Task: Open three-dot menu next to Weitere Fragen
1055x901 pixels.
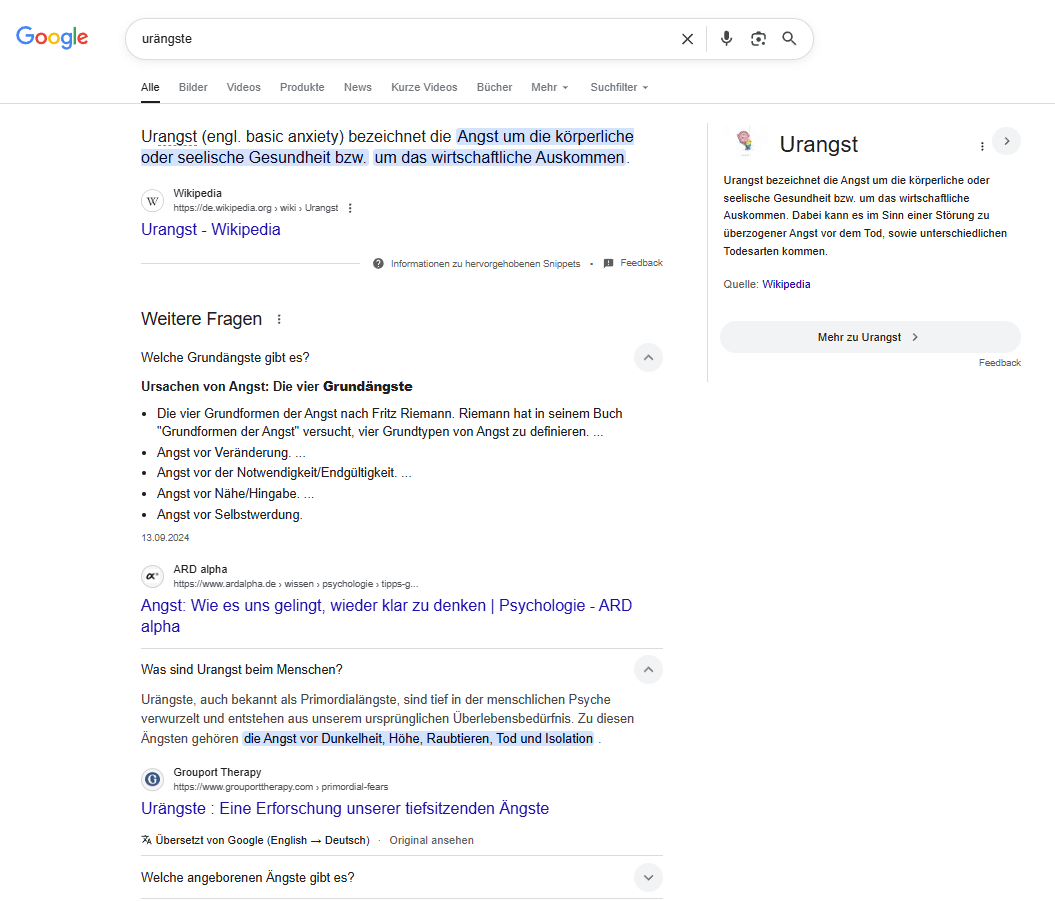Action: 279,320
